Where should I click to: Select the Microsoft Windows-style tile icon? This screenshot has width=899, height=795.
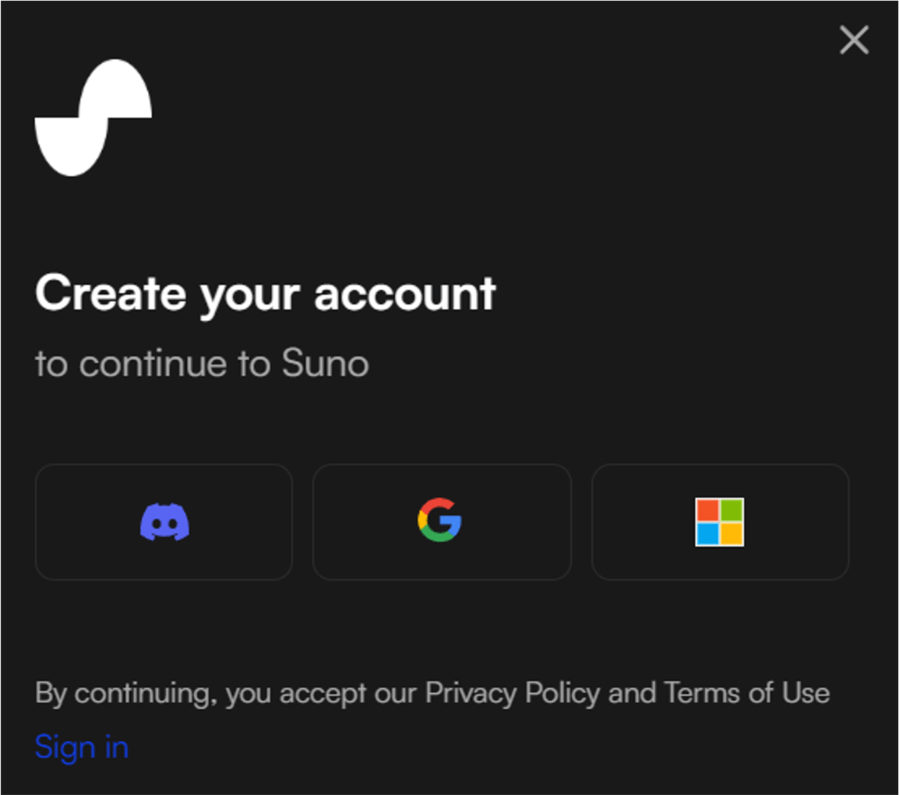(x=720, y=522)
